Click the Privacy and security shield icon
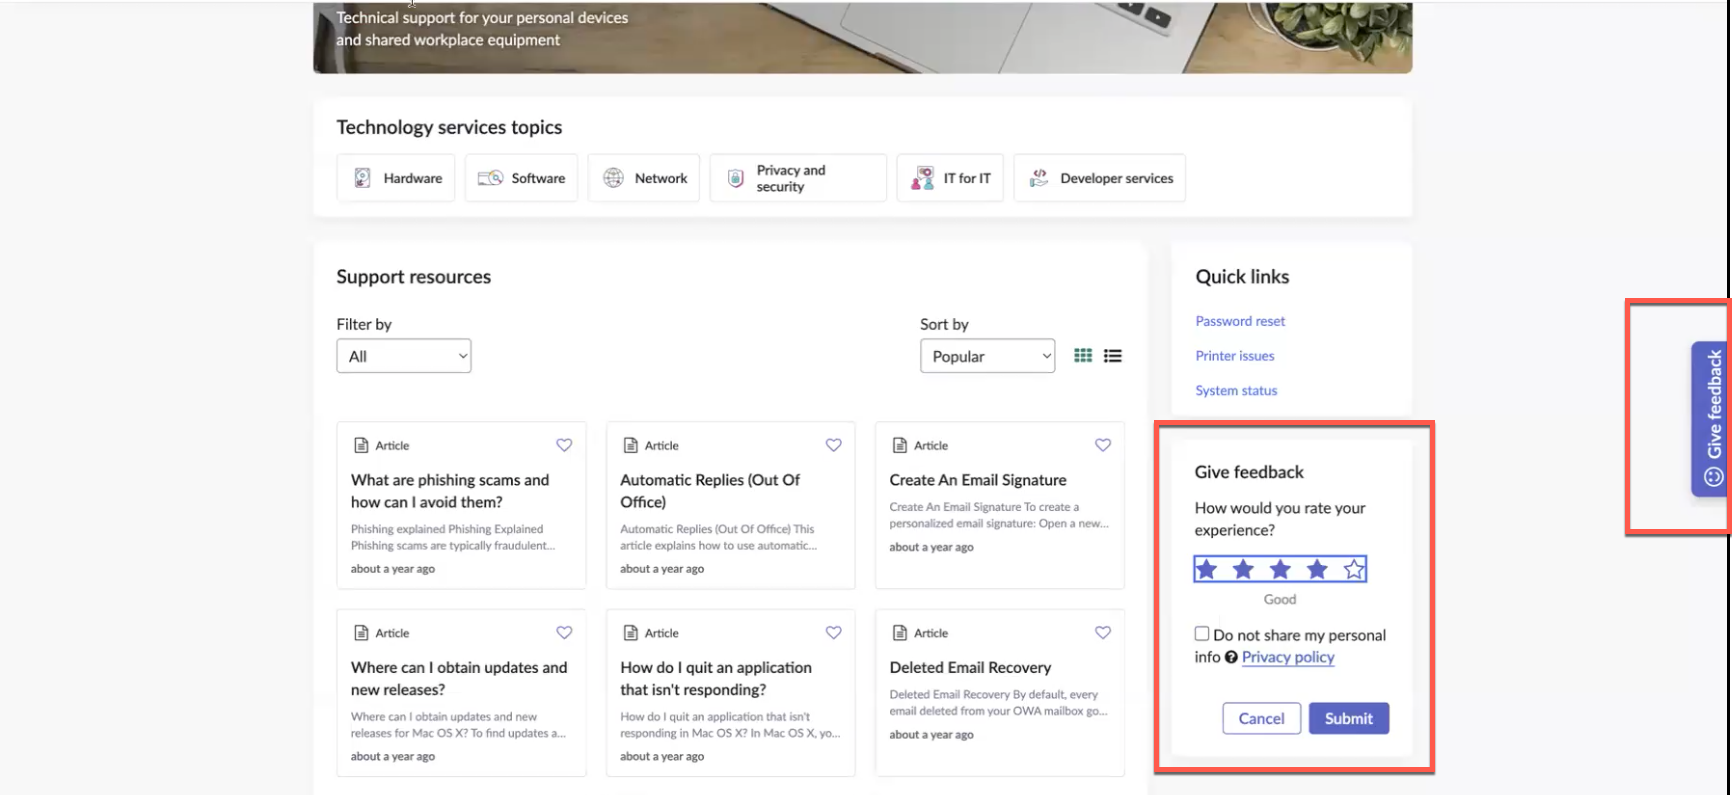This screenshot has height=795, width=1732. pos(735,178)
